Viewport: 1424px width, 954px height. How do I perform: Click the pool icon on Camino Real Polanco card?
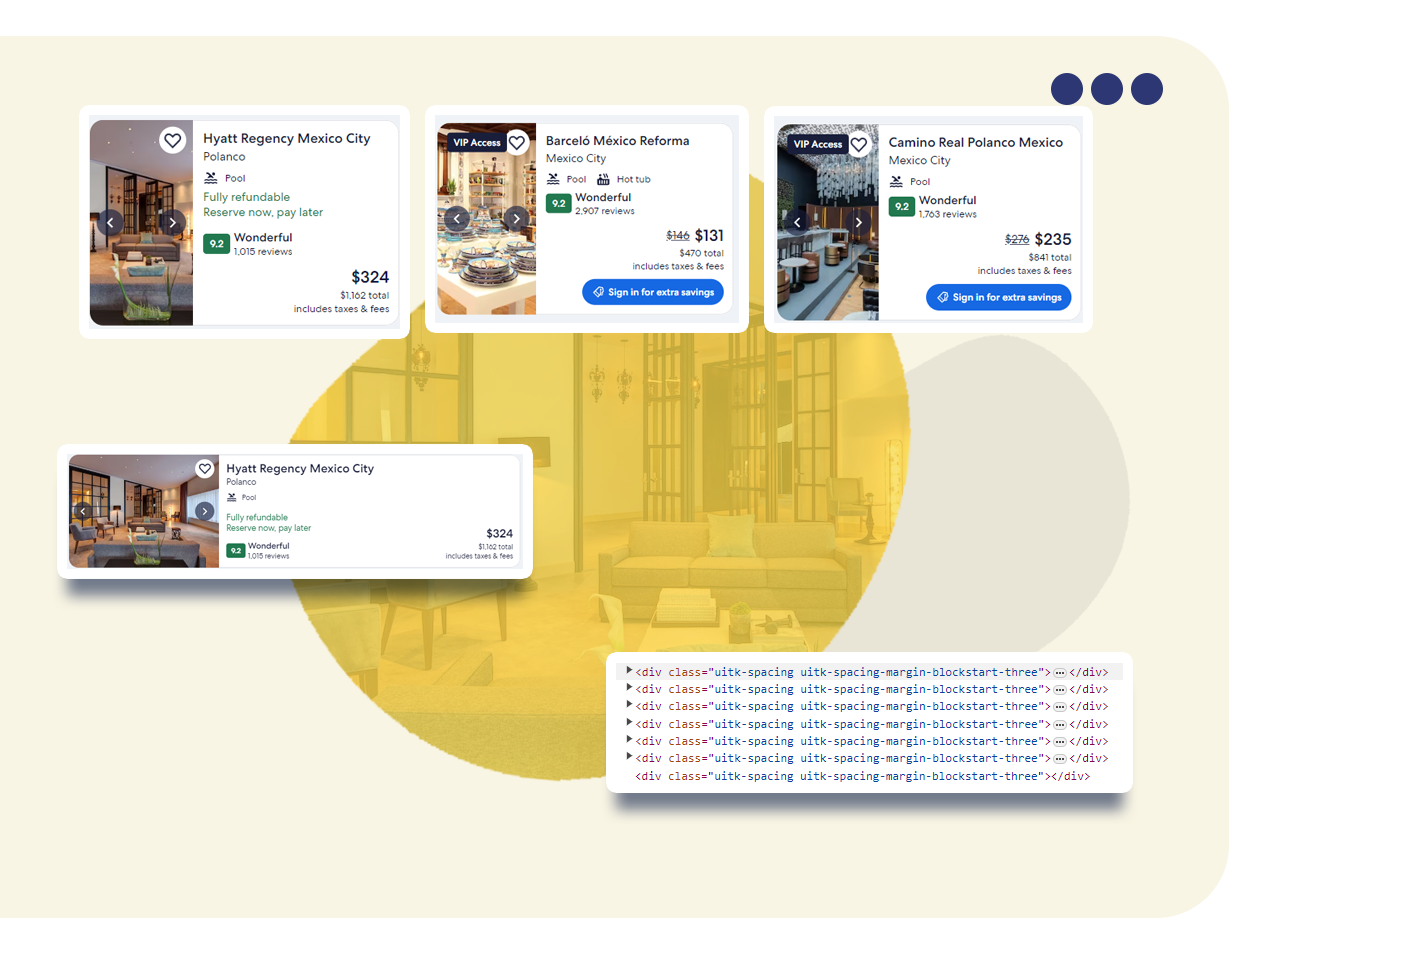click(x=895, y=181)
